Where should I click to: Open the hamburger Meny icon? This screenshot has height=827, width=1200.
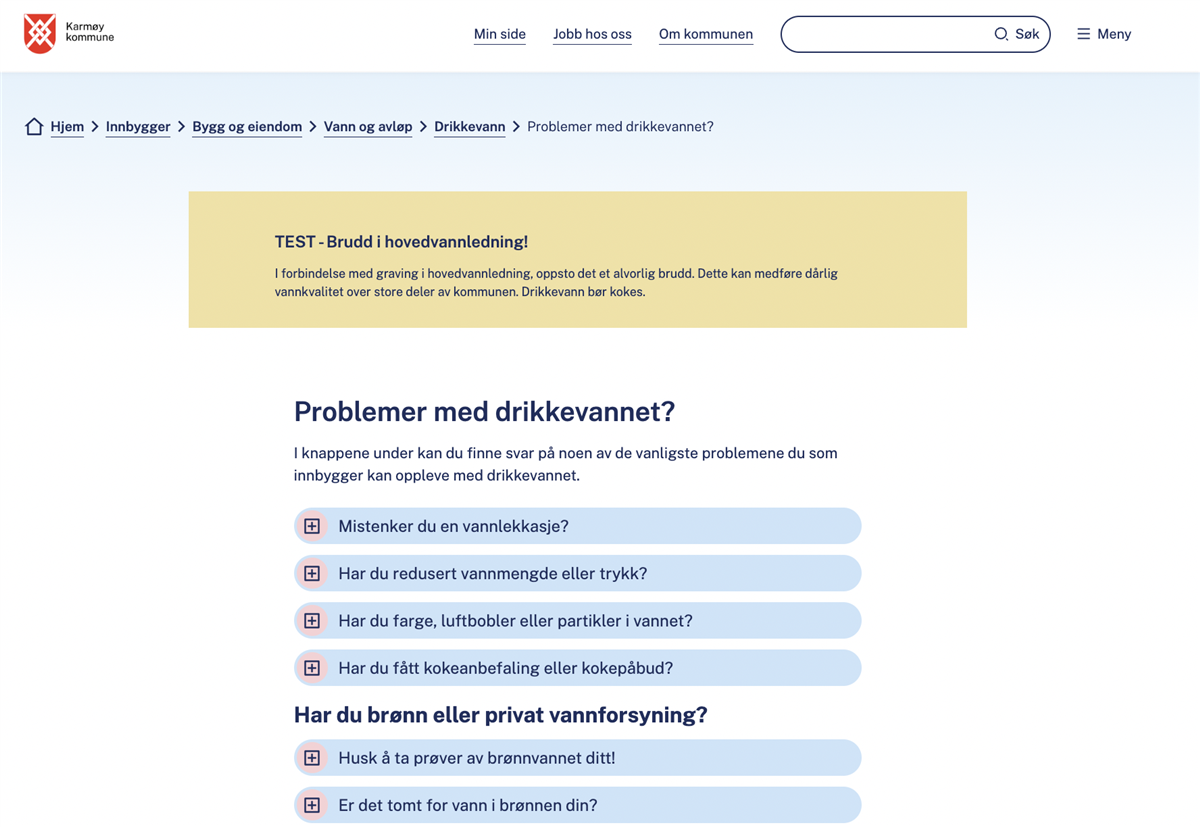click(x=1083, y=34)
